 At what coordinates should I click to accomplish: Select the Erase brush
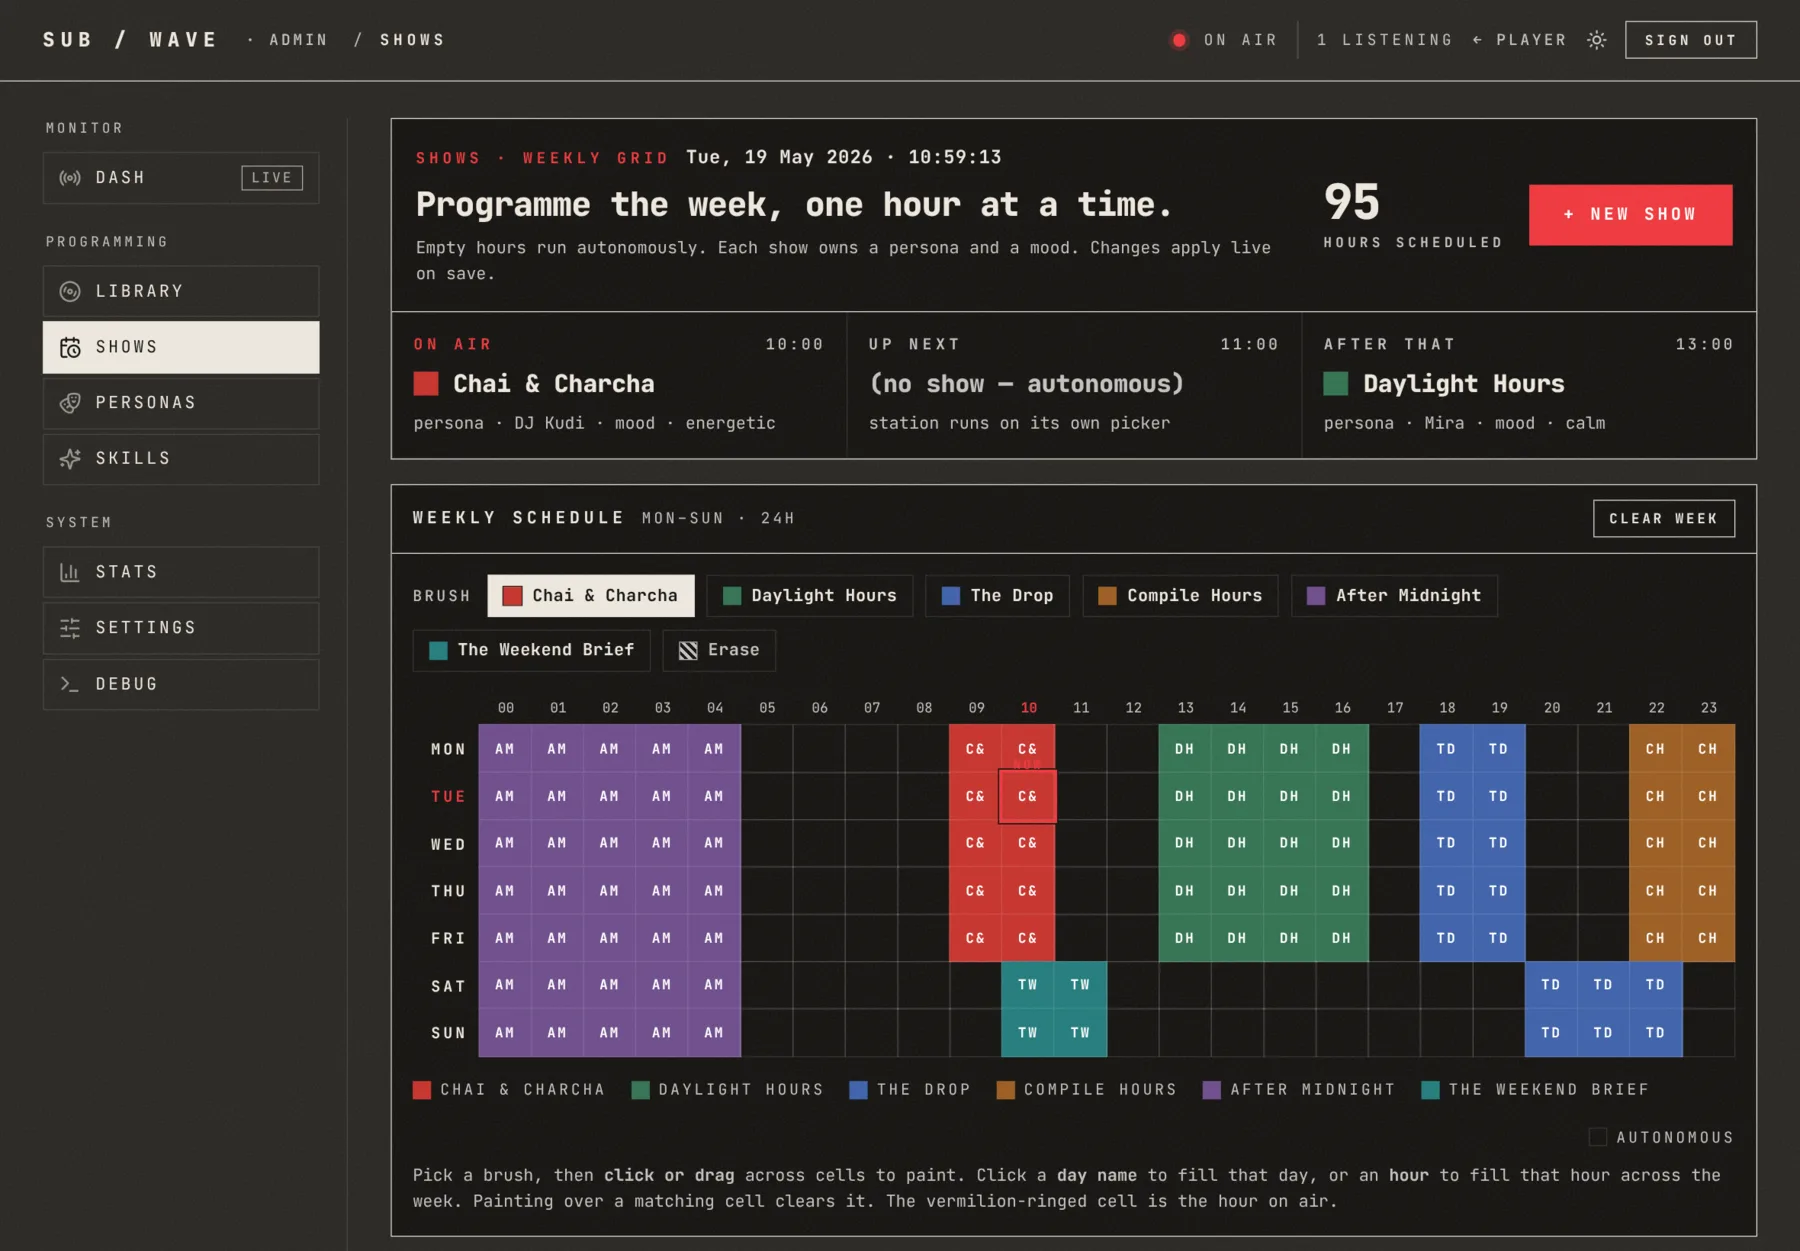point(719,650)
